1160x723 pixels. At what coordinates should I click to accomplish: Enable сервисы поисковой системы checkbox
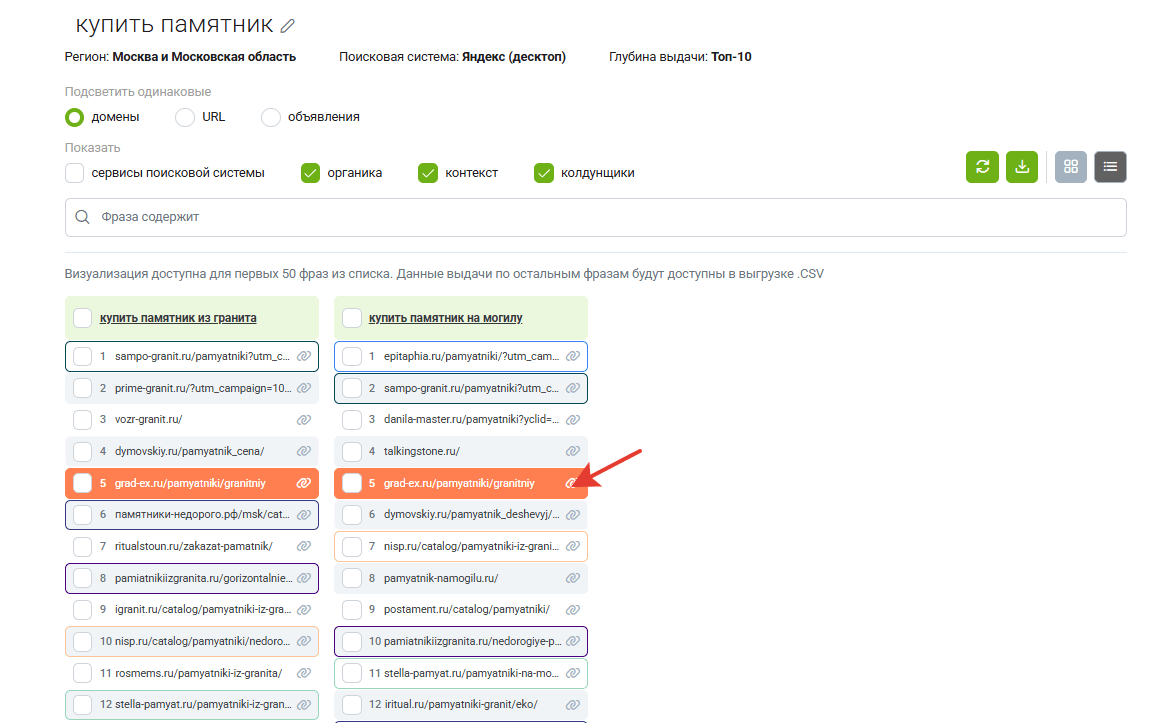tap(75, 173)
